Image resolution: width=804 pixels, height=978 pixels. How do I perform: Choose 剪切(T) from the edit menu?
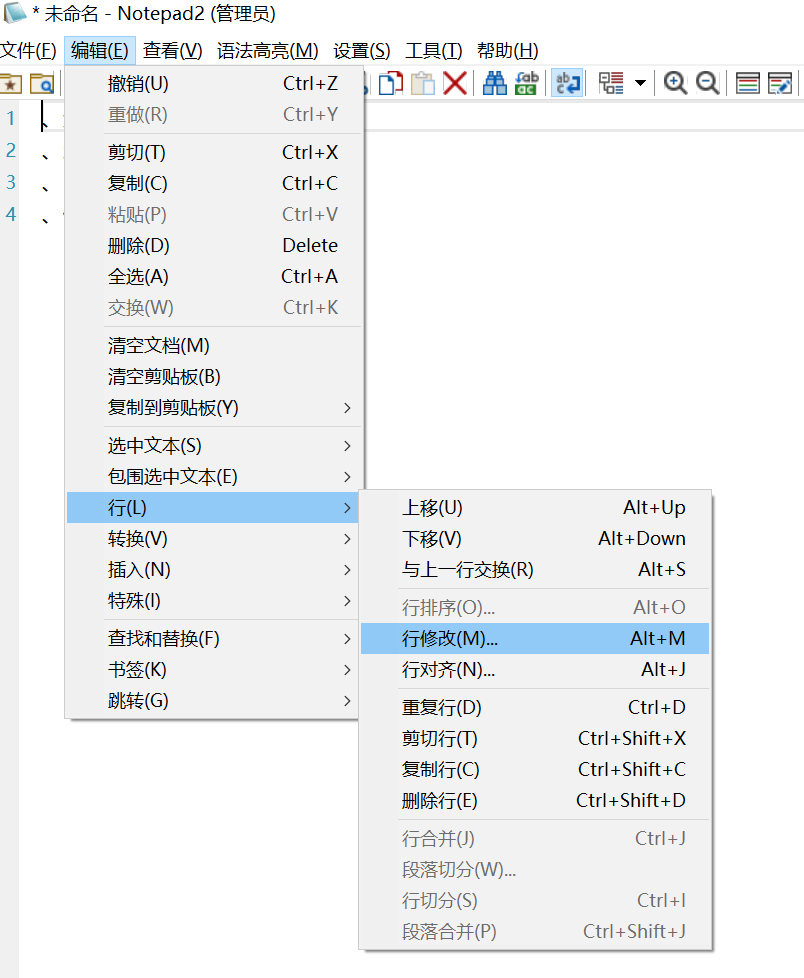click(215, 152)
